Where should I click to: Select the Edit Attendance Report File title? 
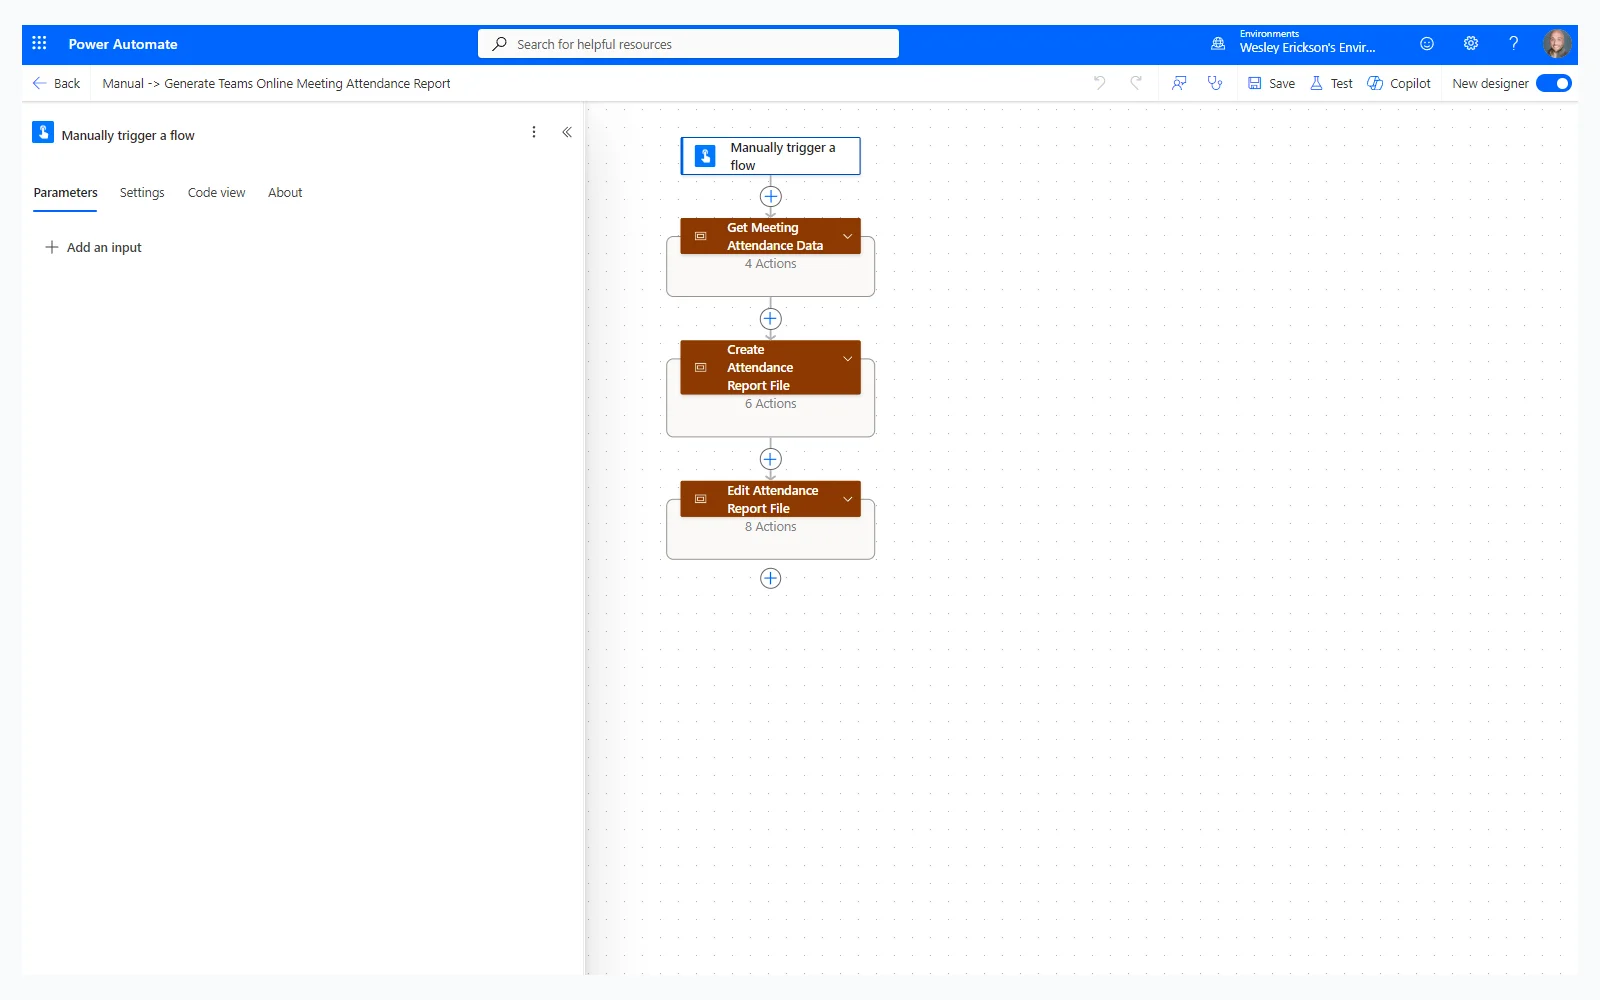click(772, 499)
